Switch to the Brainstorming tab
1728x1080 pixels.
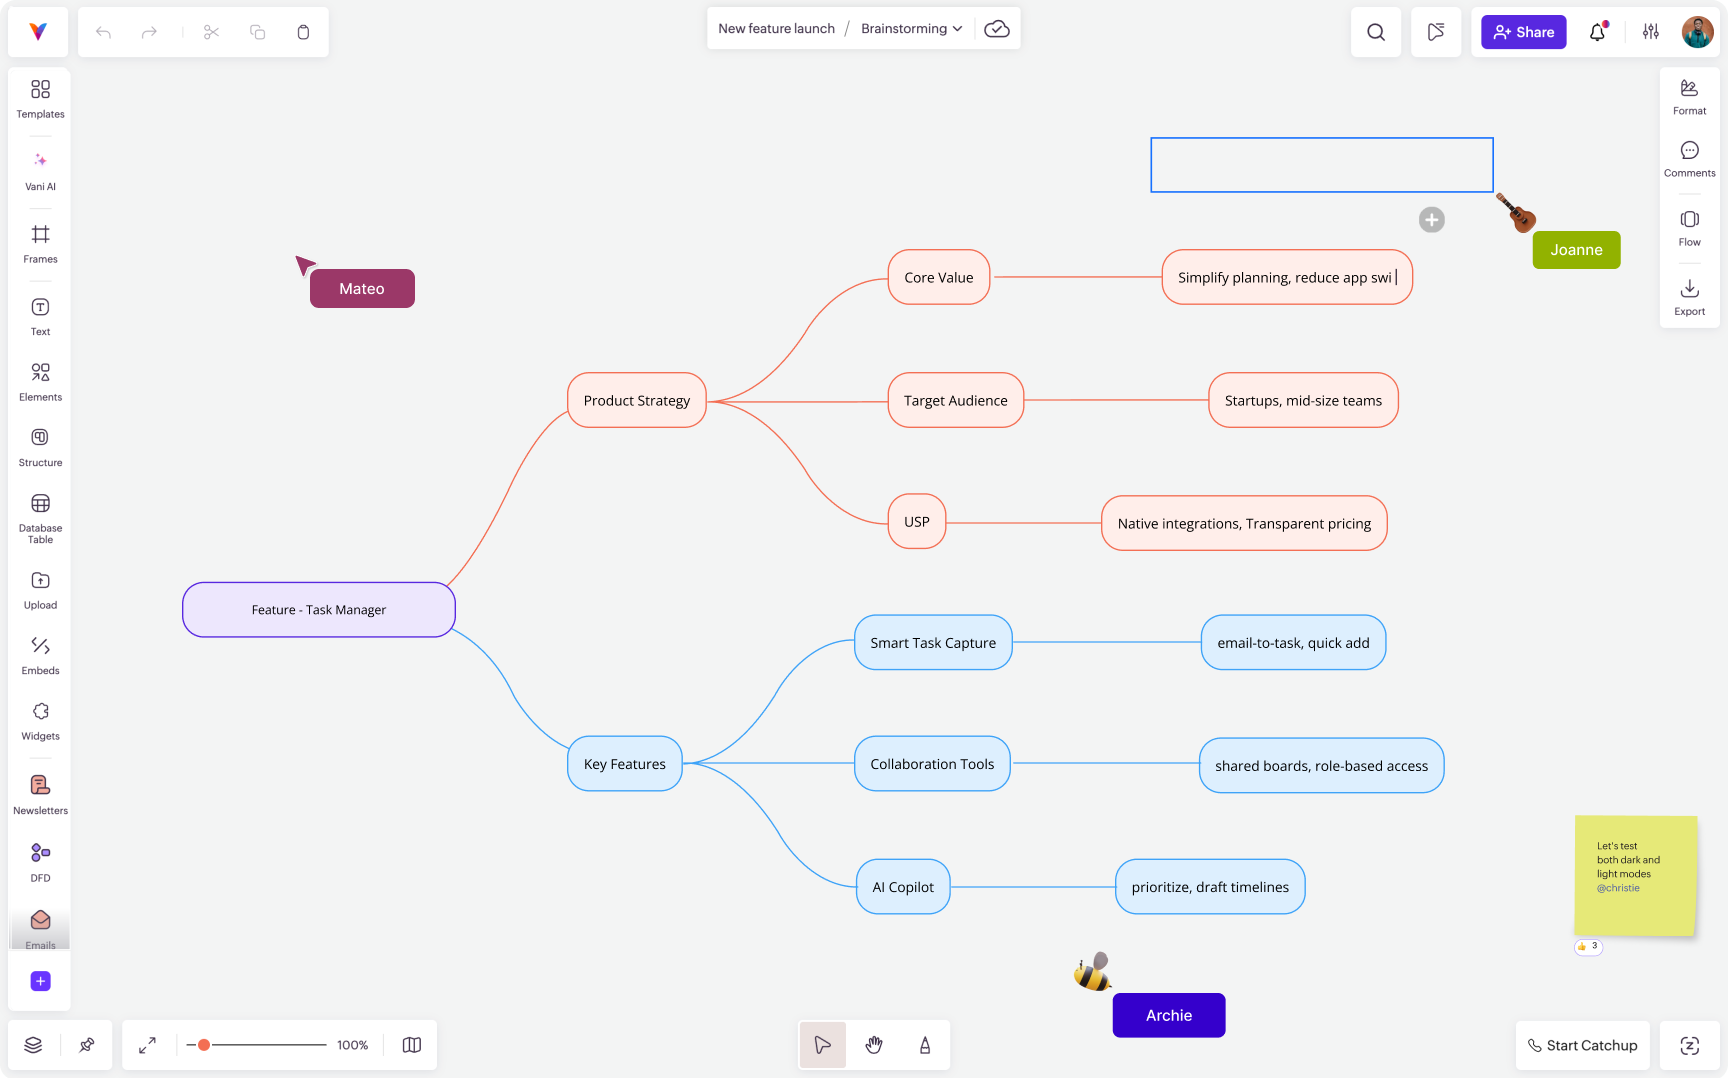903,28
